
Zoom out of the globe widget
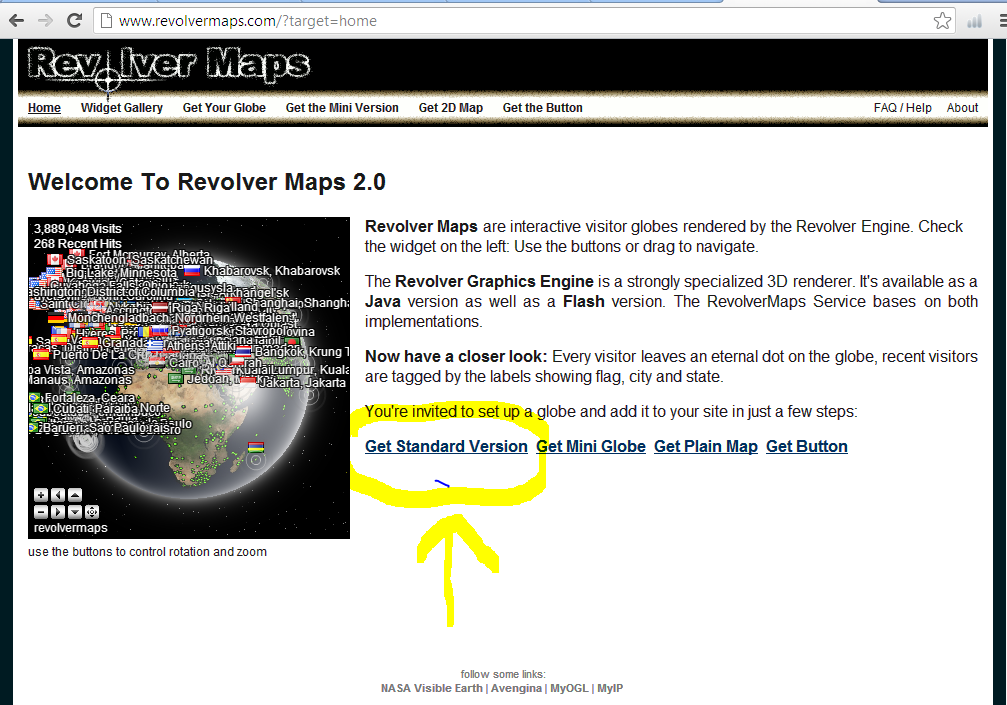[41, 512]
